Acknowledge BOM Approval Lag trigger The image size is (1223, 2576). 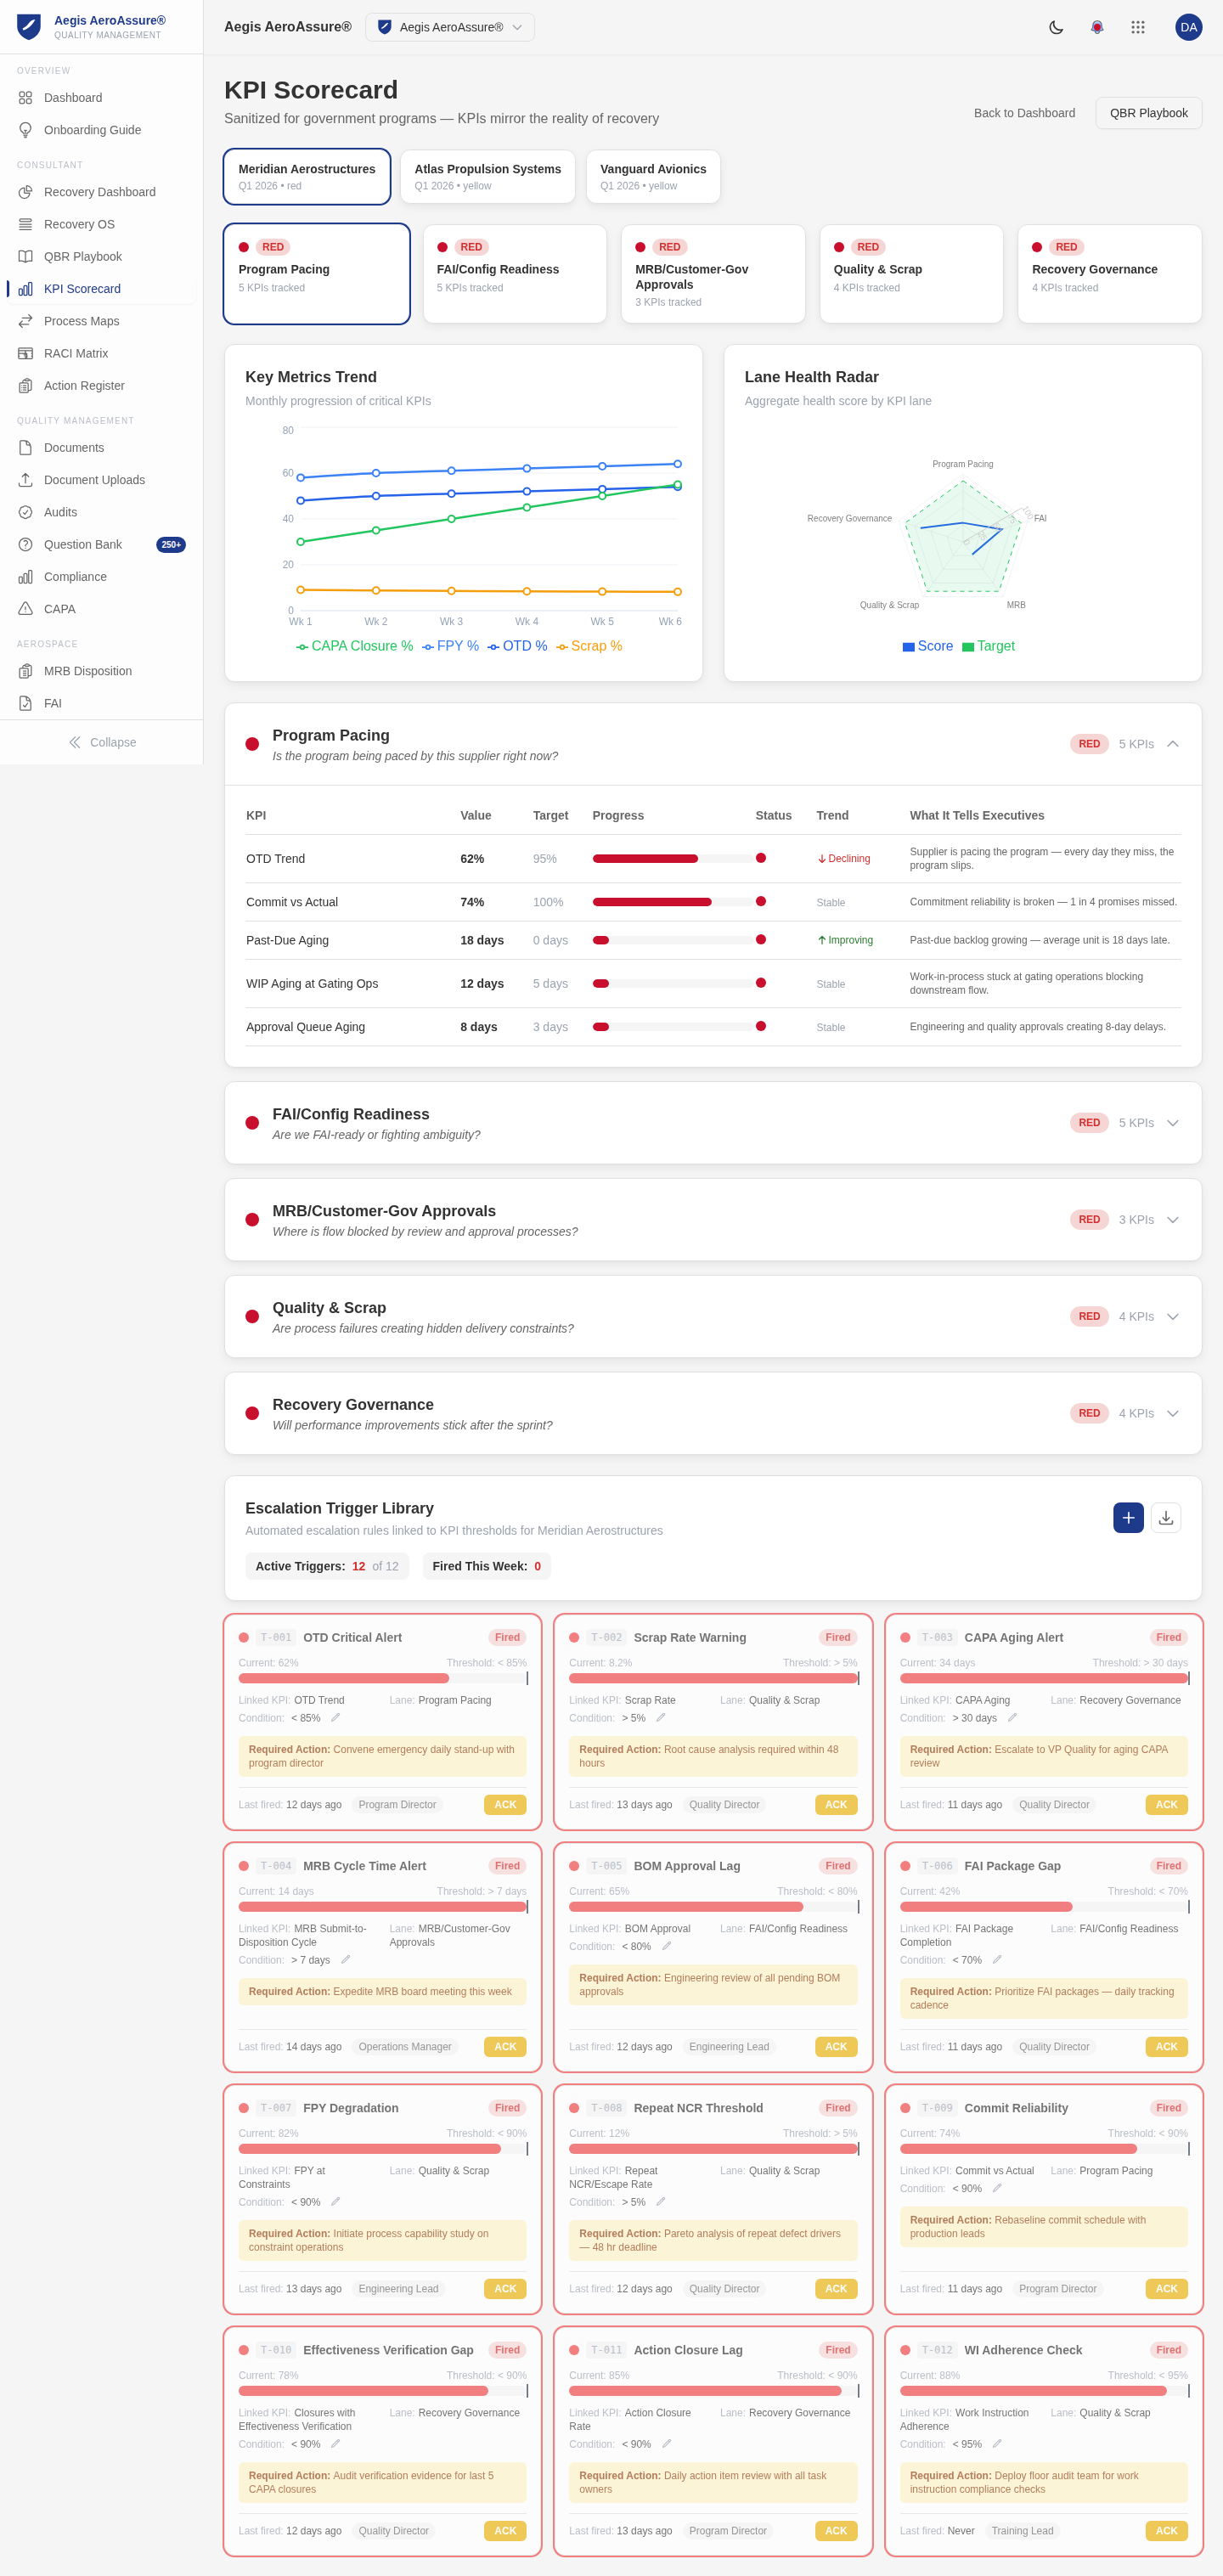[836, 2047]
